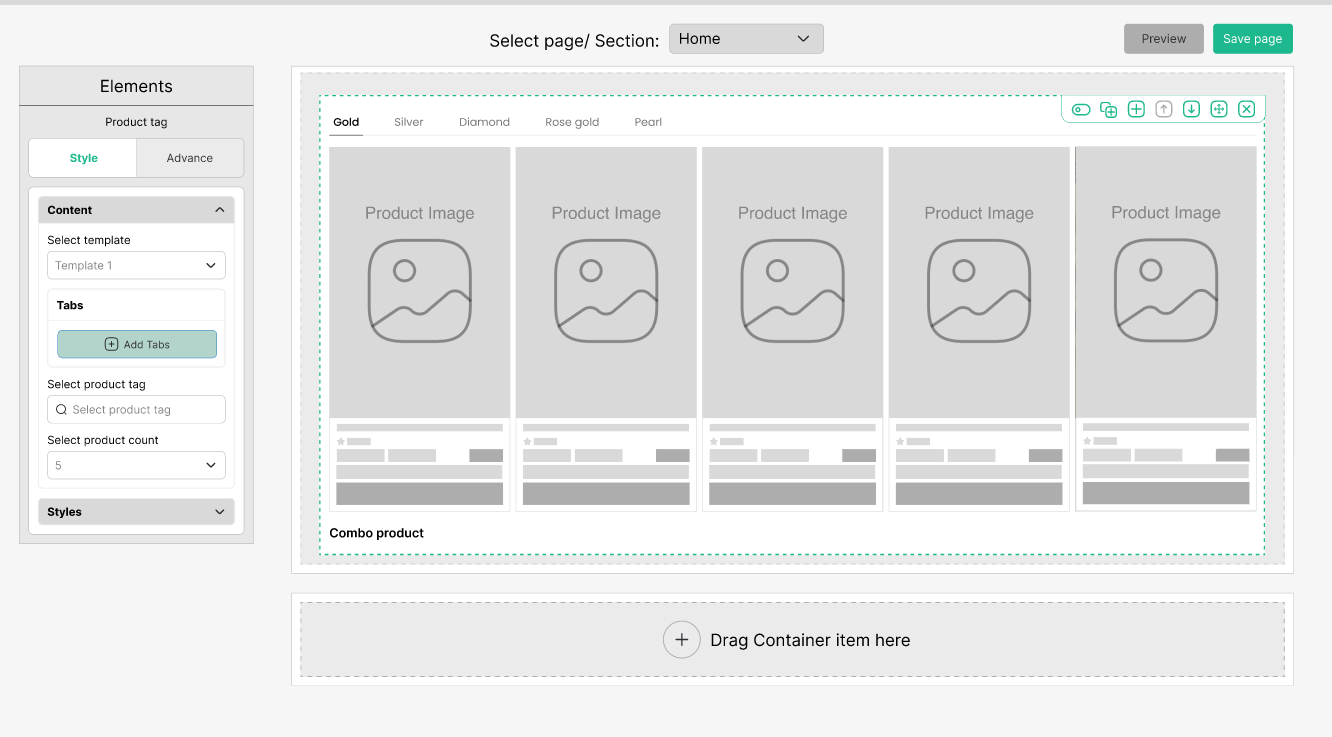The image size is (1332, 737).
Task: Select the Pearl product tab
Action: pos(648,122)
